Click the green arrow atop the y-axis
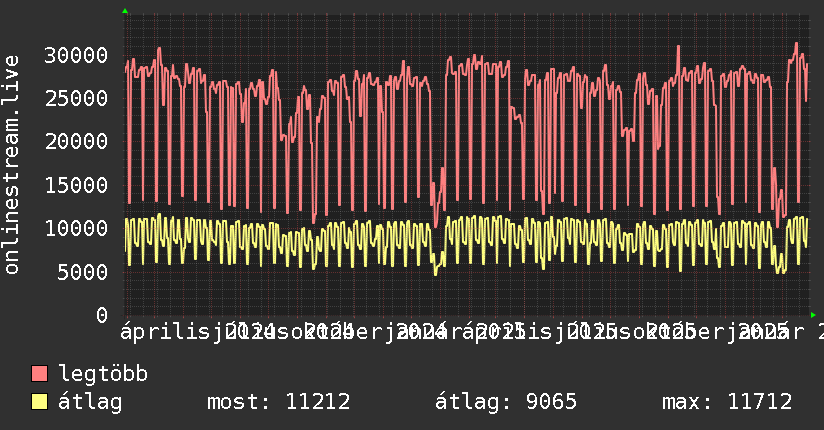824x430 pixels. 125,11
